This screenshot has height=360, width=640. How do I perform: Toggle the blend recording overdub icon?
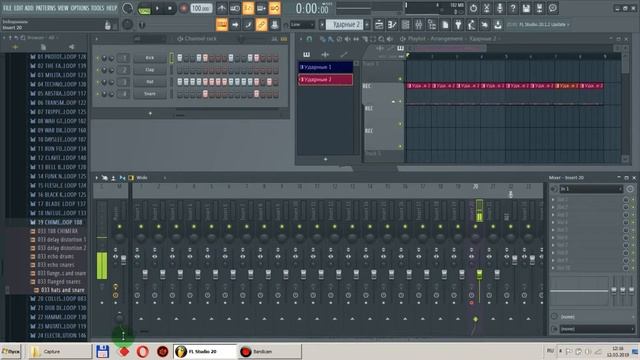[261, 8]
